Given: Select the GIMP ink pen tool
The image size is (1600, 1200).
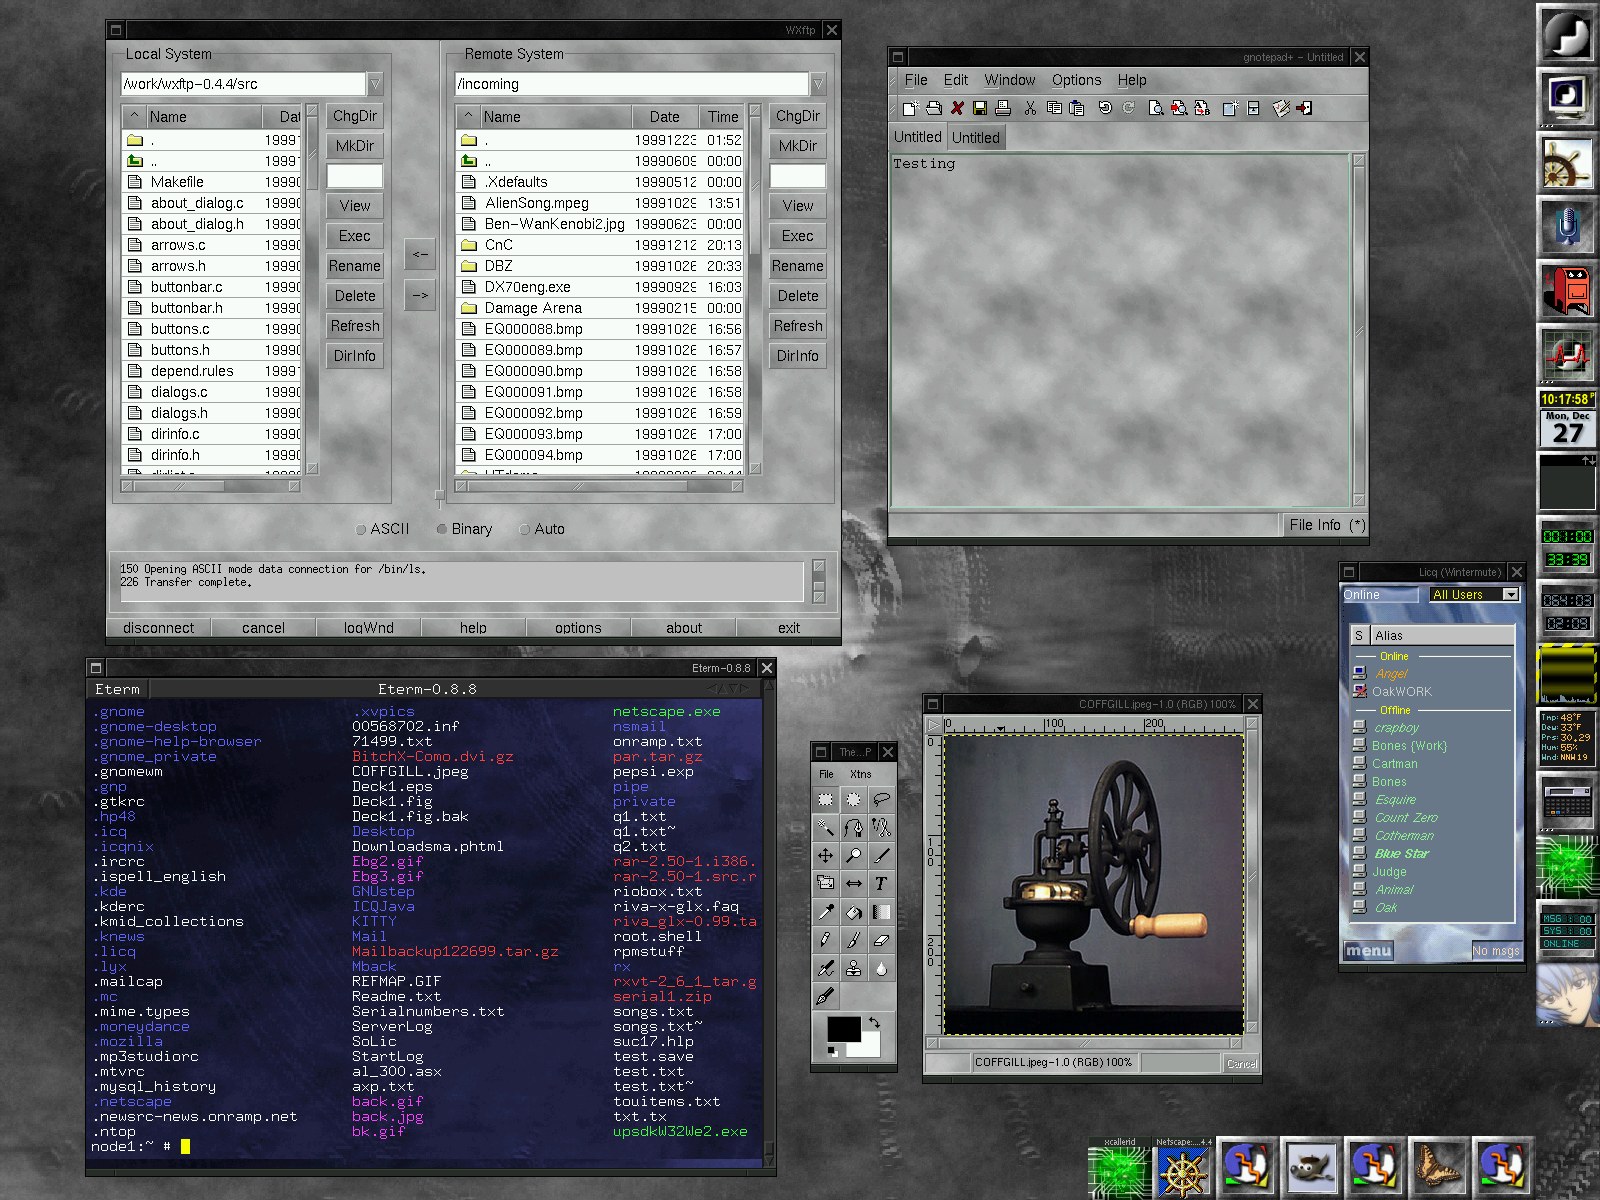Looking at the screenshot, I should (x=825, y=996).
